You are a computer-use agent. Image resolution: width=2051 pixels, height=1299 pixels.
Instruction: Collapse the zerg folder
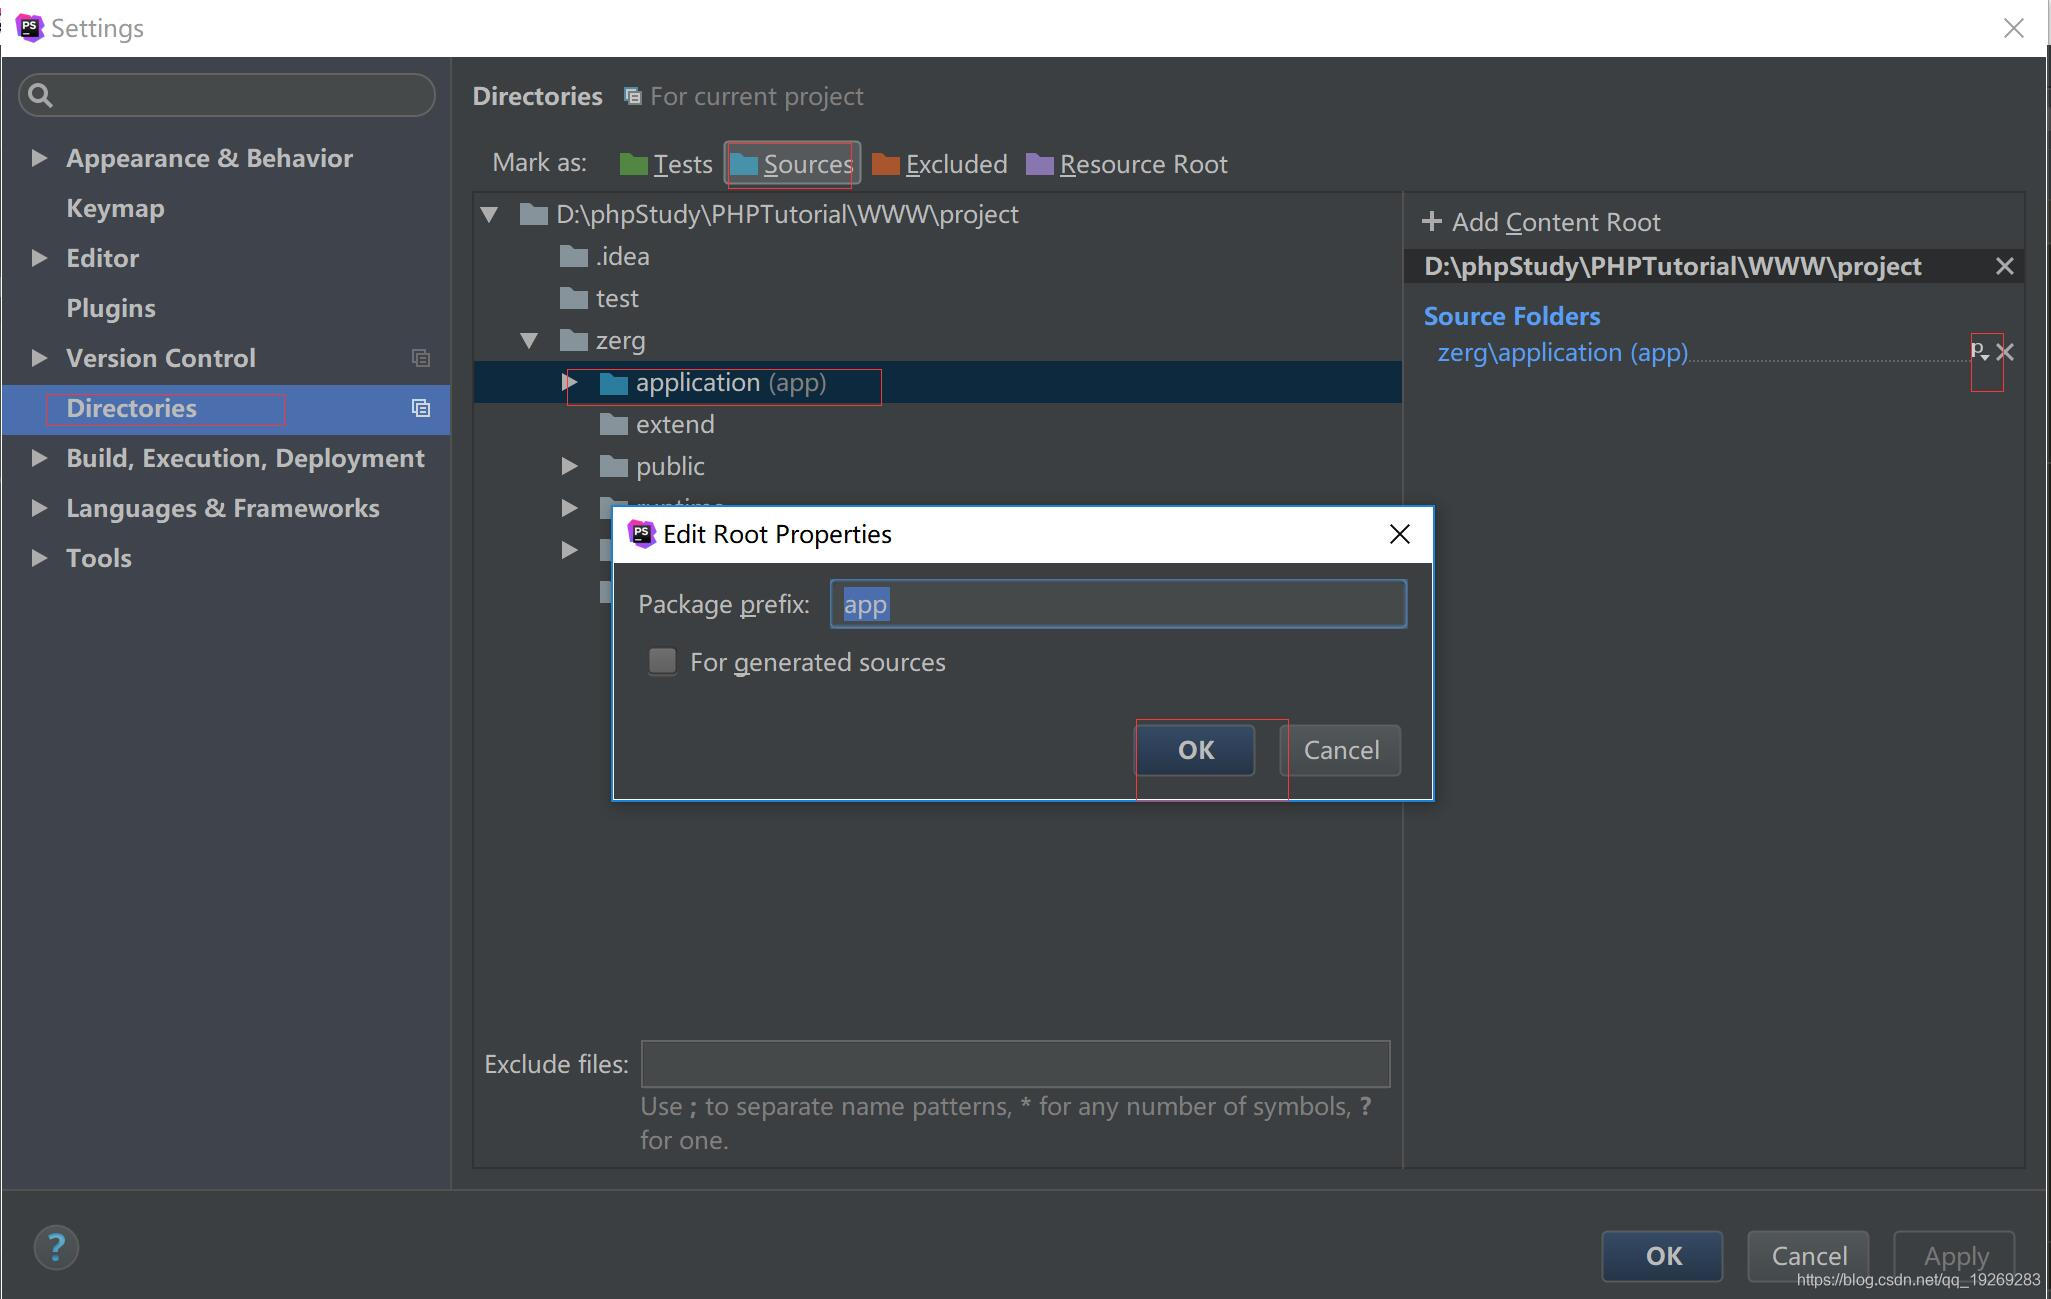(x=529, y=340)
